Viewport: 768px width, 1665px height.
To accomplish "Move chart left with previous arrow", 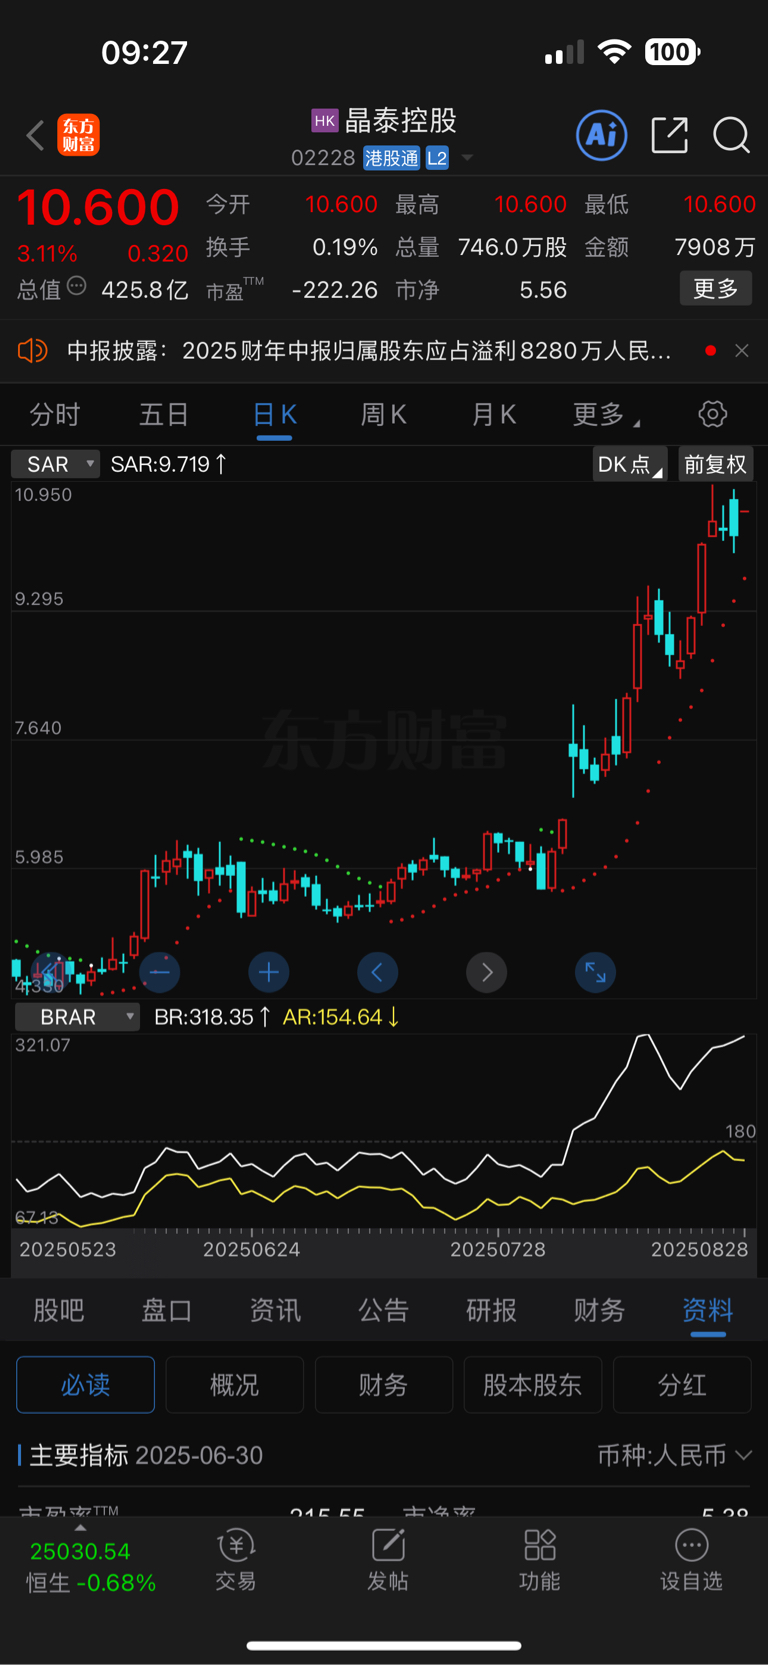I will click(377, 971).
